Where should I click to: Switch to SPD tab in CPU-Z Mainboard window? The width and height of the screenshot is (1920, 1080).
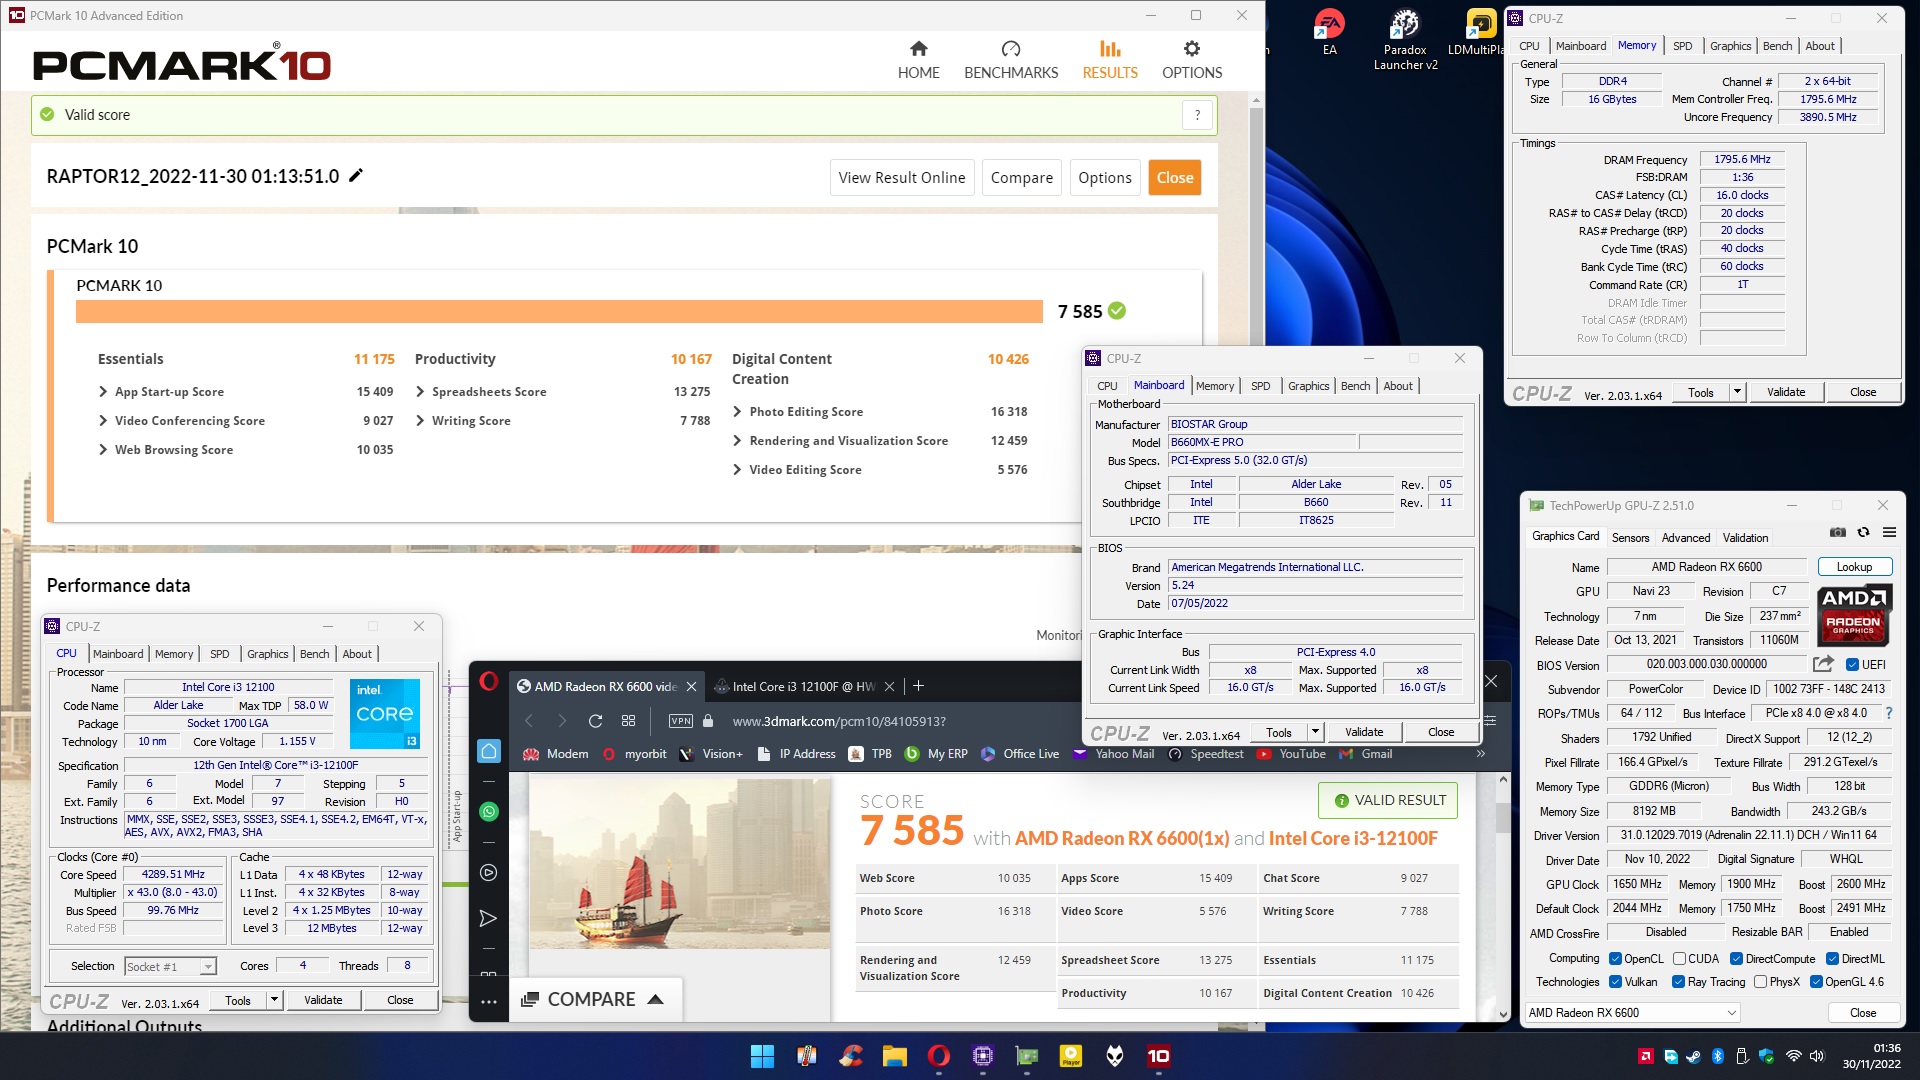[x=1260, y=386]
